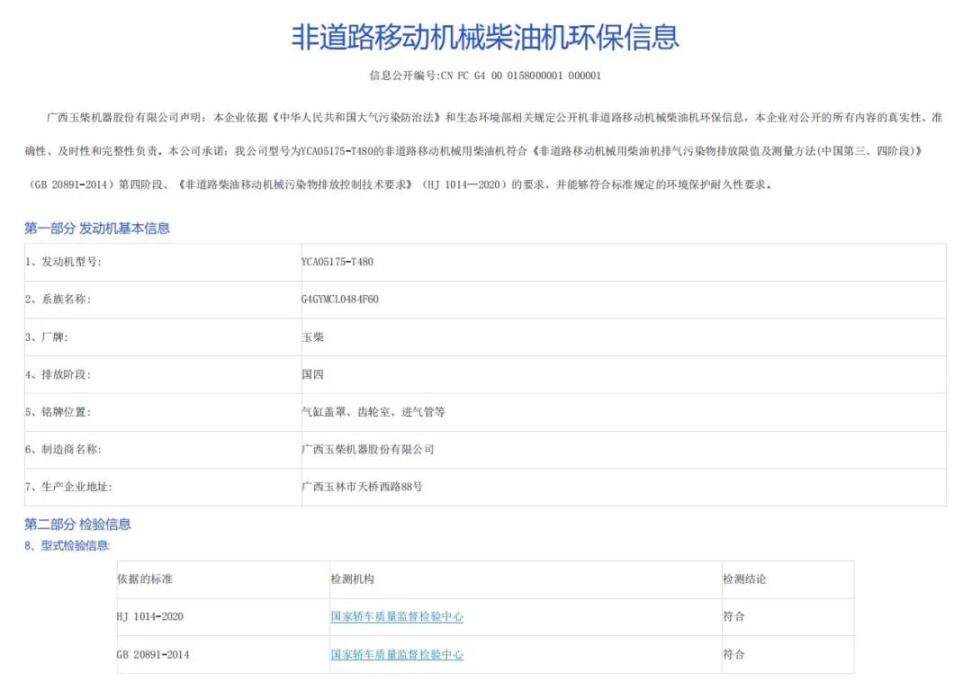Select the HJ 1014-2020 standard cell

[x=150, y=617]
